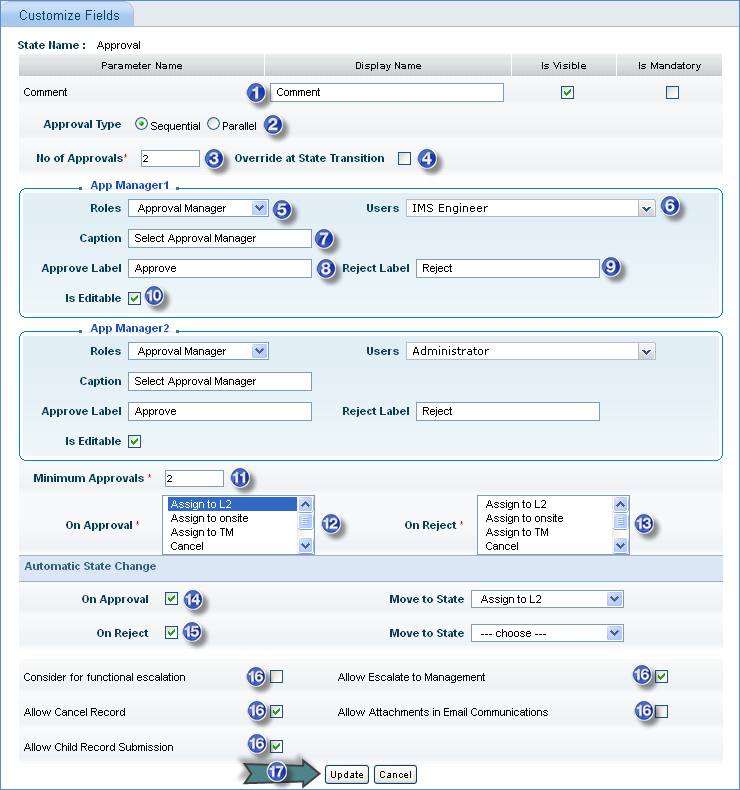Image resolution: width=740 pixels, height=790 pixels.
Task: Select the Customize Fields tab
Action: pos(69,15)
